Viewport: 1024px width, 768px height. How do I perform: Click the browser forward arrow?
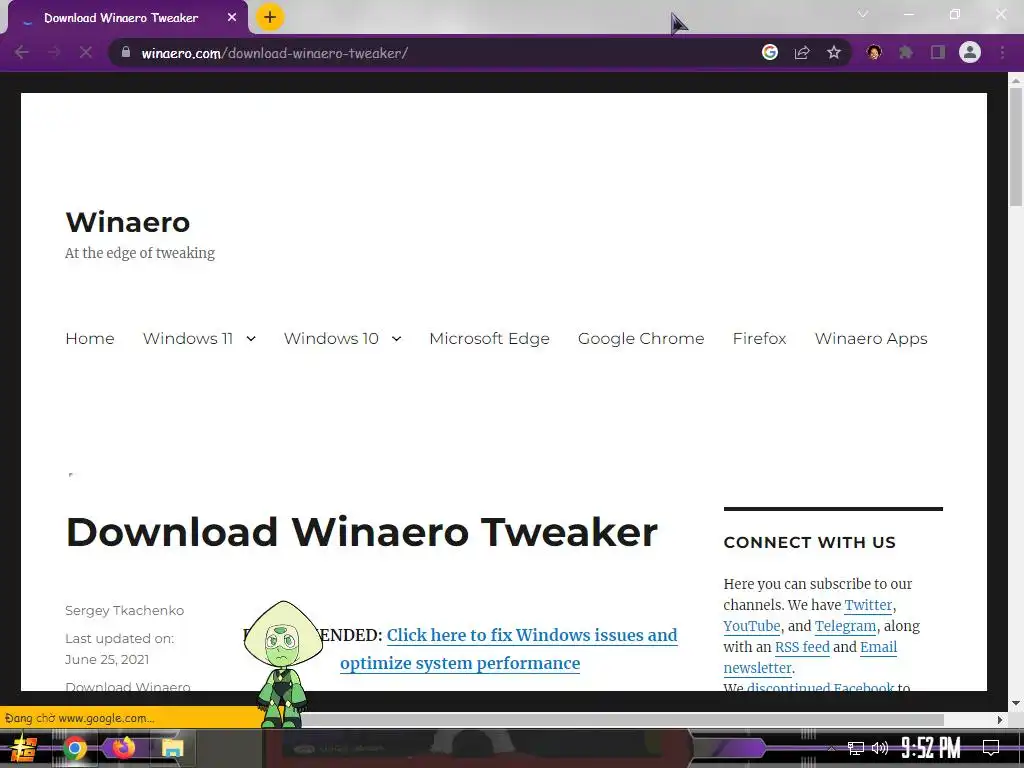click(x=54, y=52)
